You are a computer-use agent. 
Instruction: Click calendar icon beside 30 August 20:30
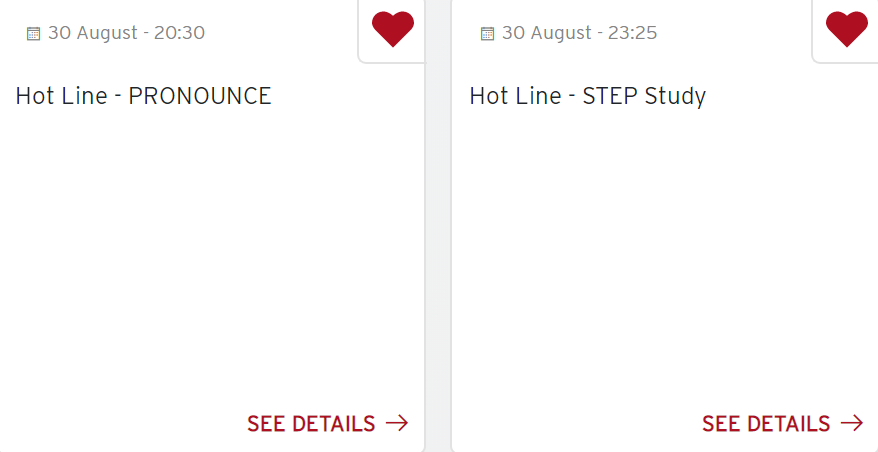[33, 34]
